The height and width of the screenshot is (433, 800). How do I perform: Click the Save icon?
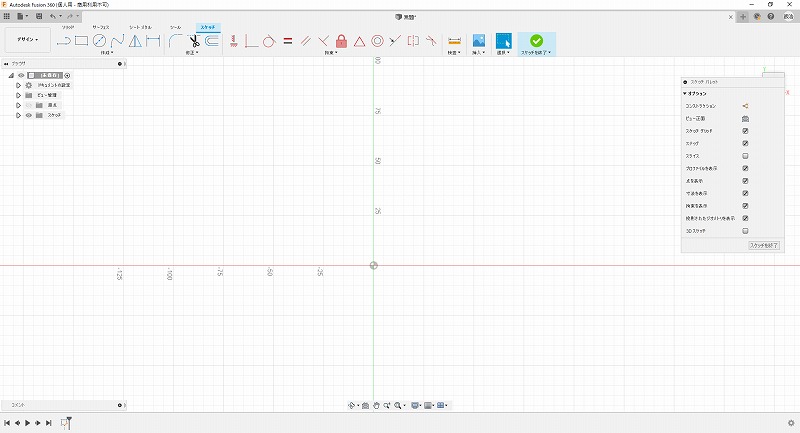tap(39, 16)
